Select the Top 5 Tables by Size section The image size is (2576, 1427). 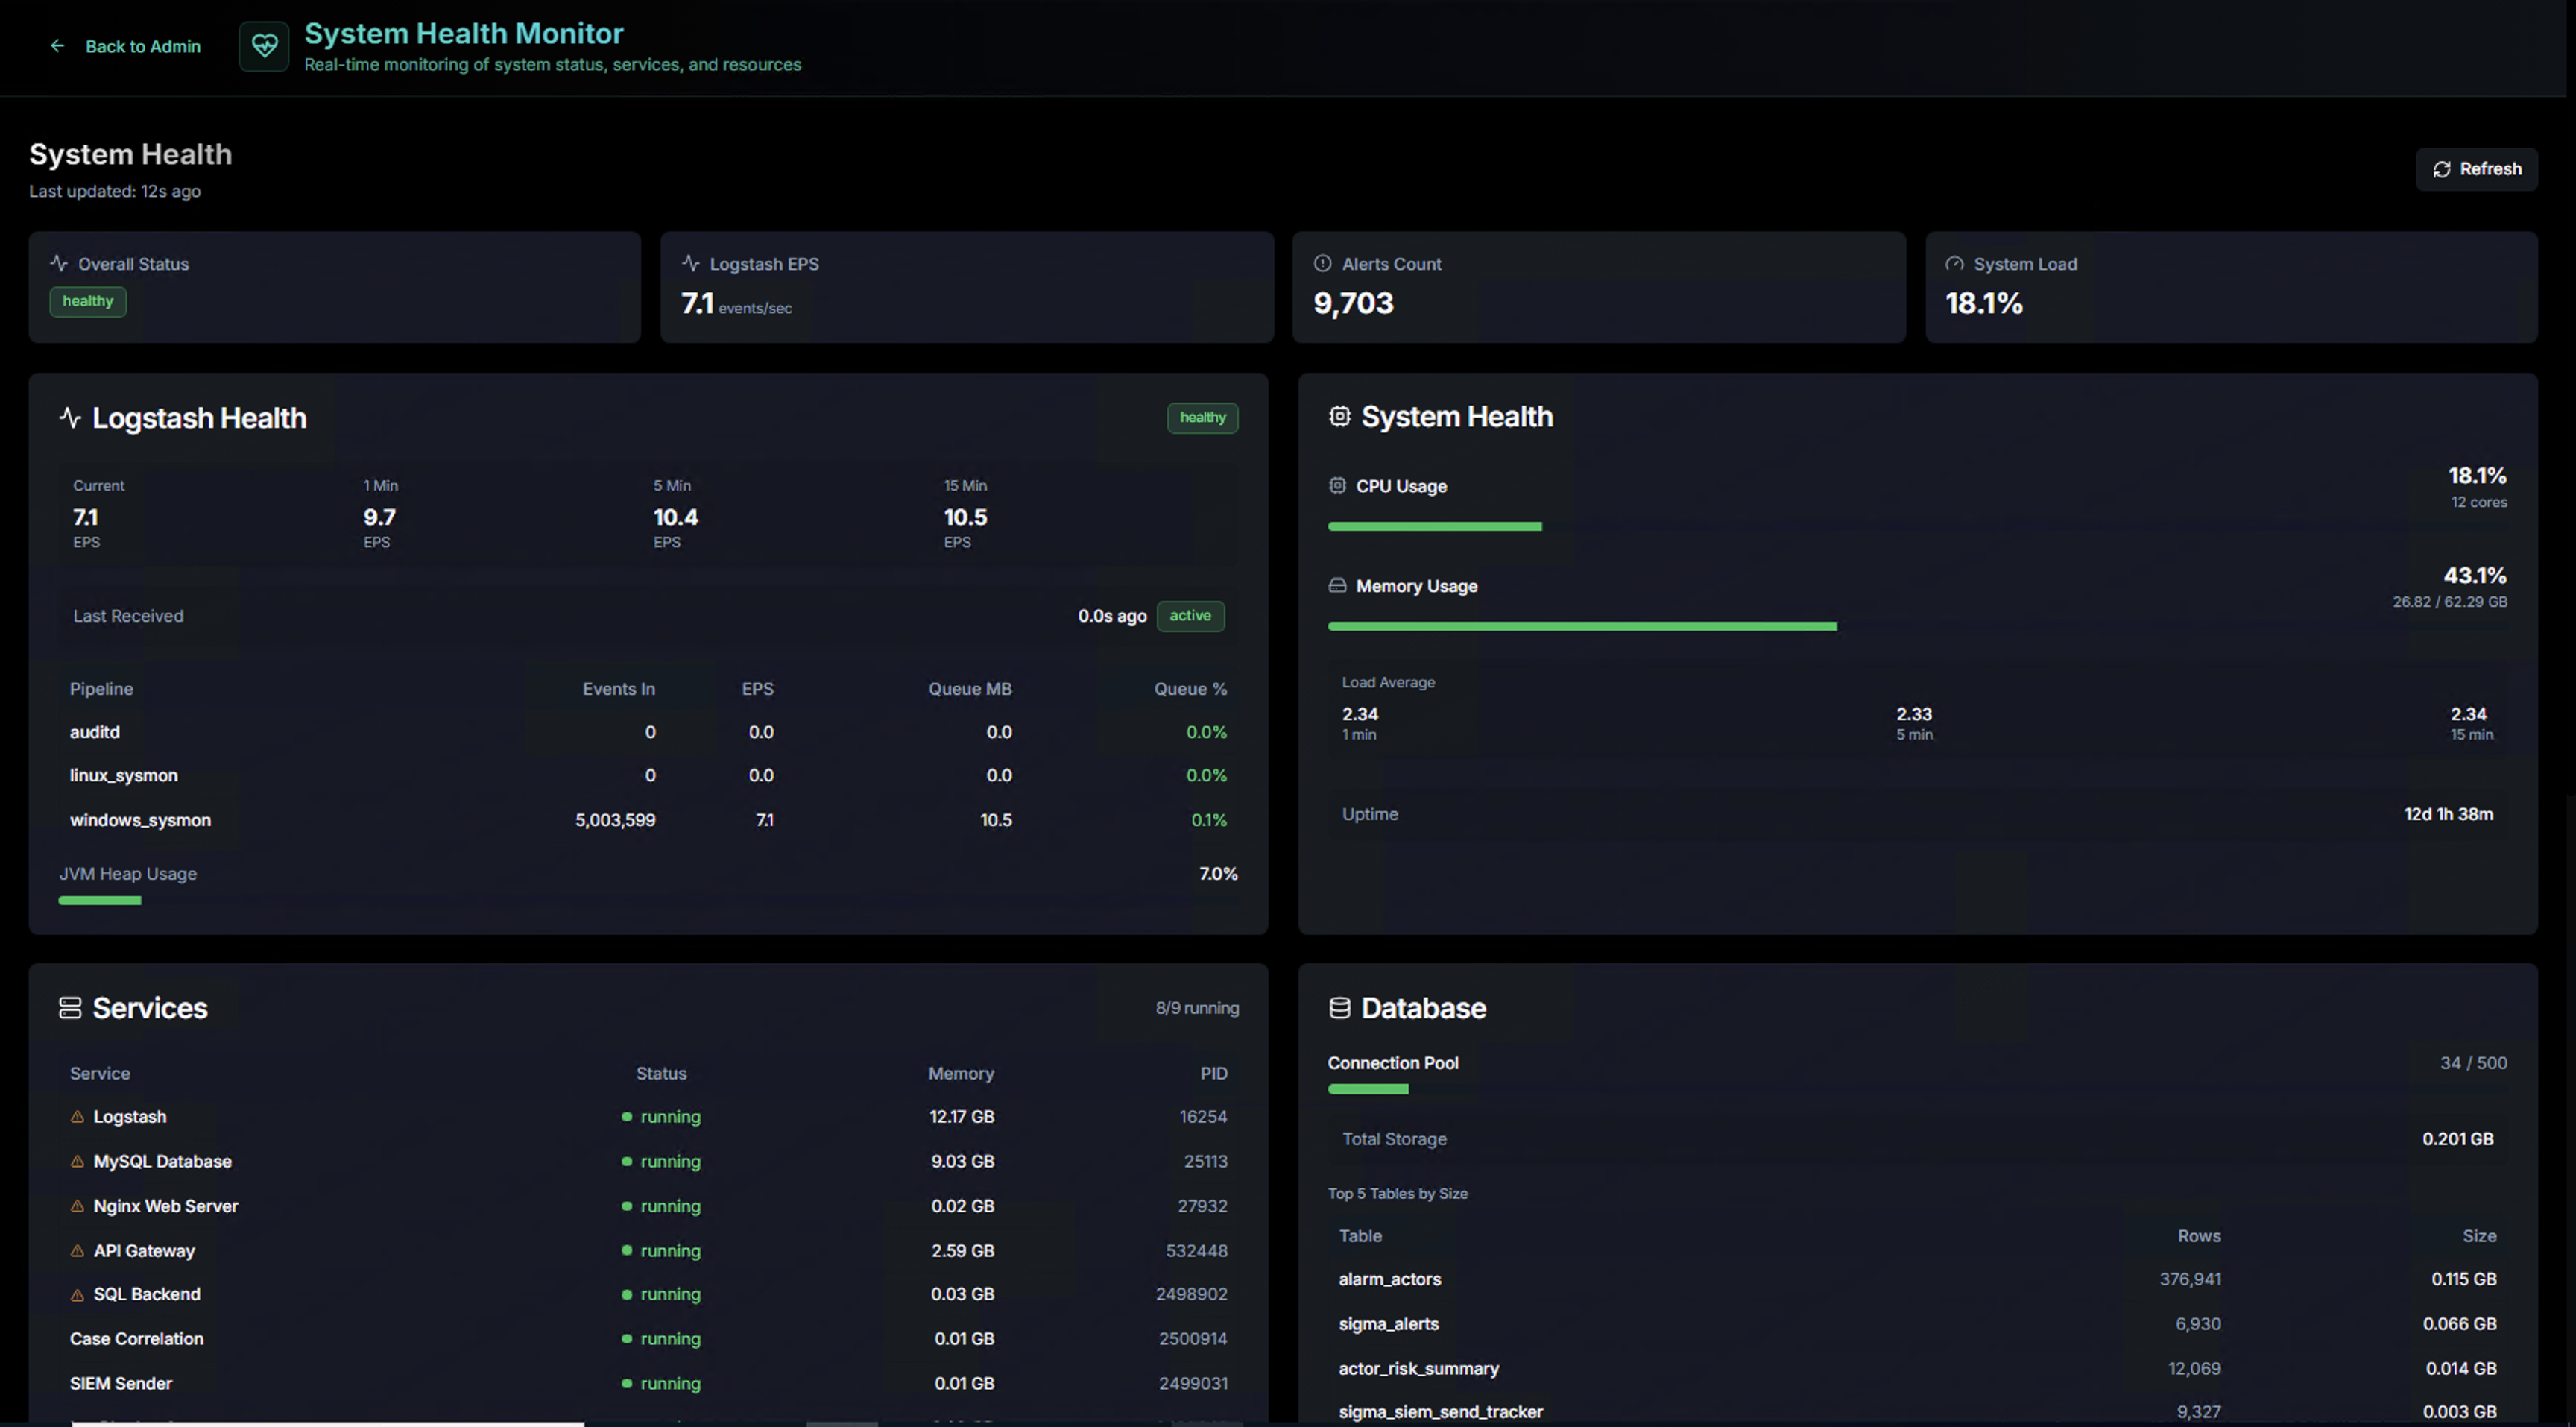point(1397,1193)
